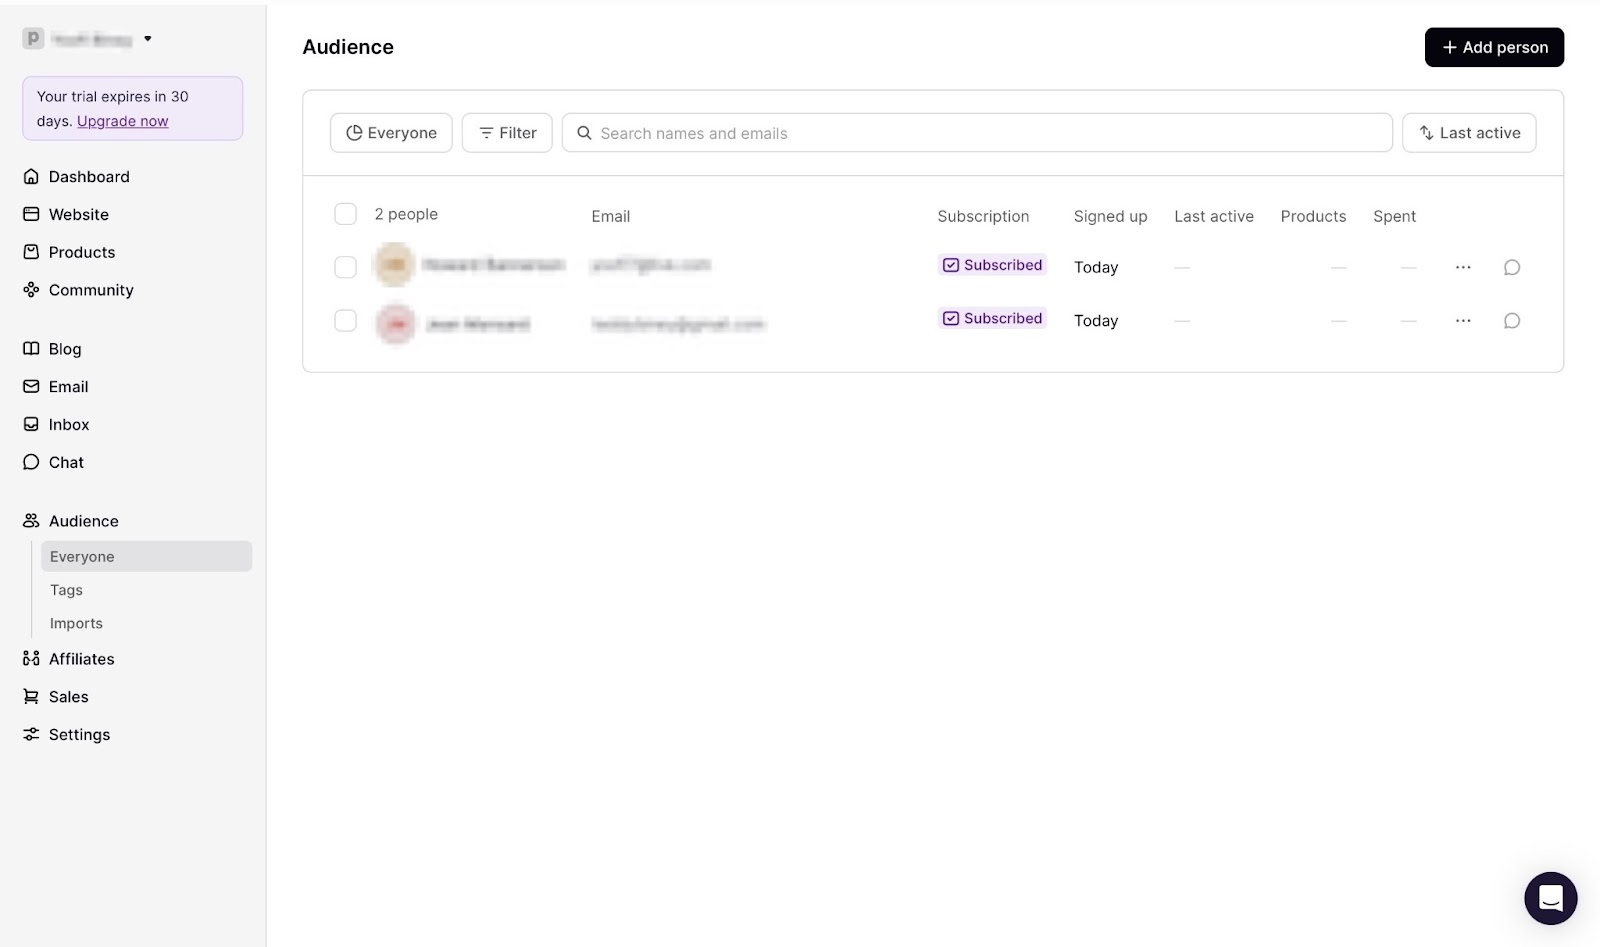The image size is (1600, 947).
Task: Click the Audience page heading
Action: pos(348,47)
